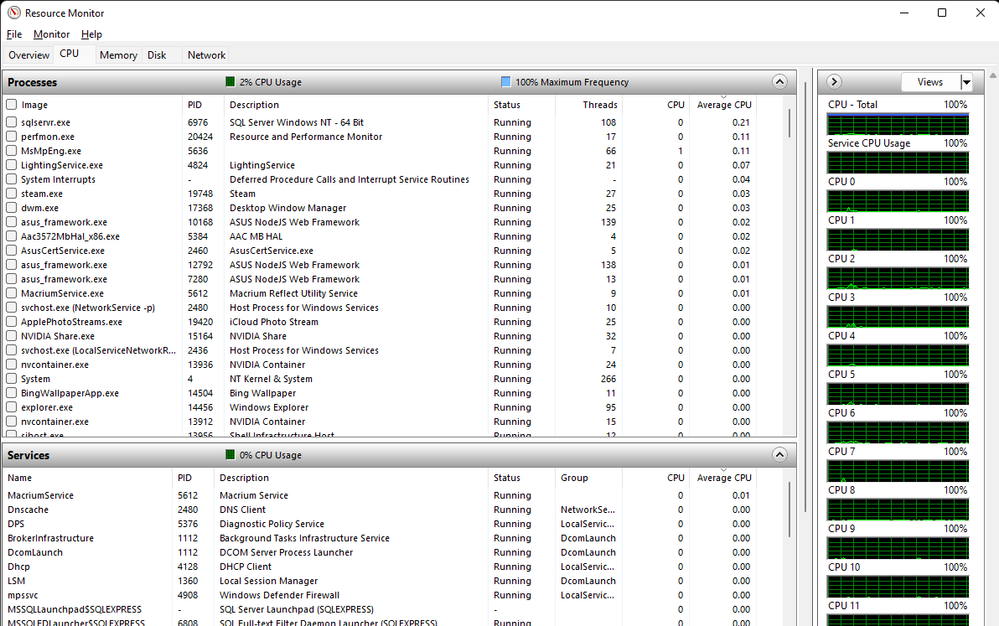
Task: Check the System Interrupts checkbox
Action: [x=11, y=179]
